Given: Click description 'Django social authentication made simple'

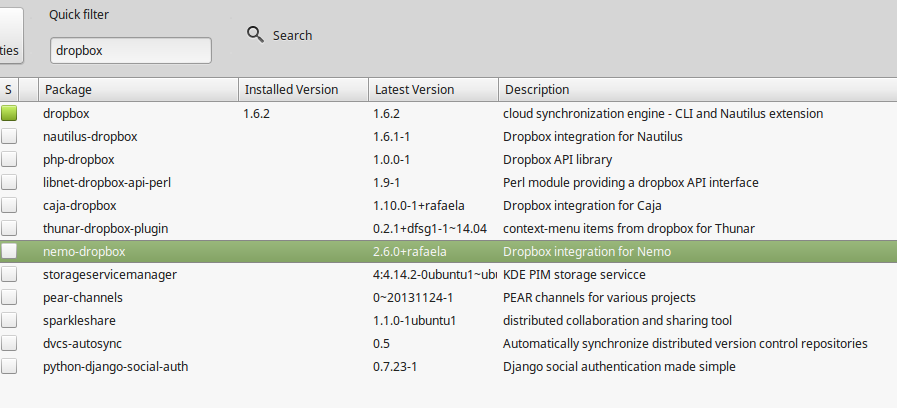Looking at the screenshot, I should click(x=619, y=366).
